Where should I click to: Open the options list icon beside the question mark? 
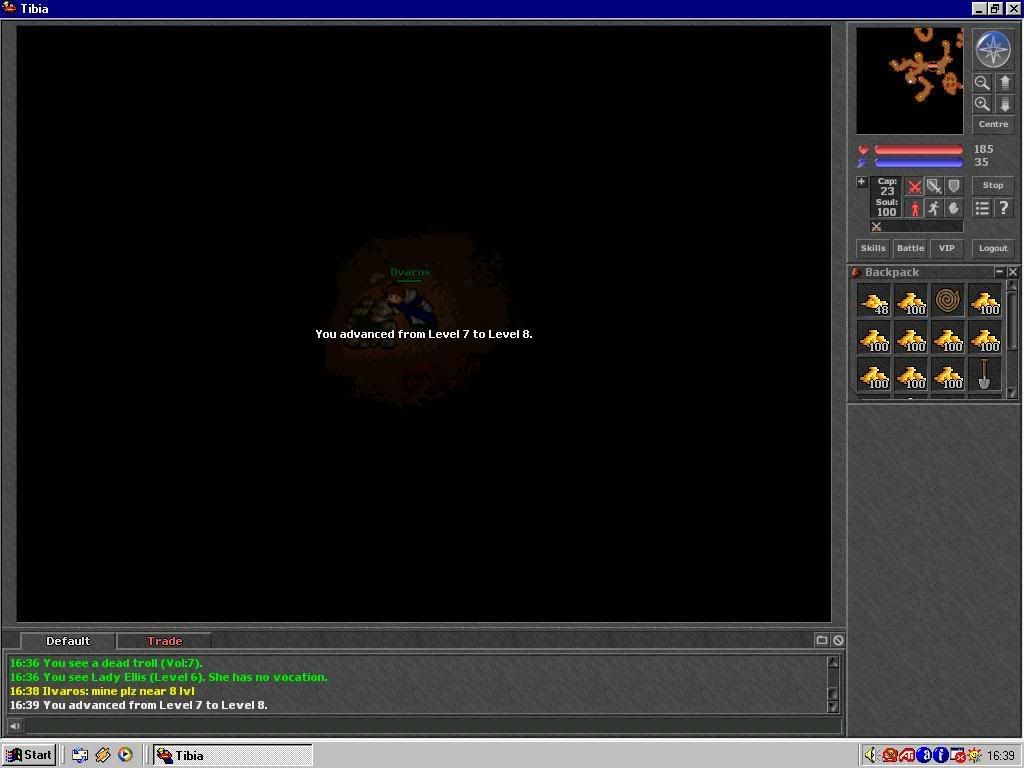[982, 208]
